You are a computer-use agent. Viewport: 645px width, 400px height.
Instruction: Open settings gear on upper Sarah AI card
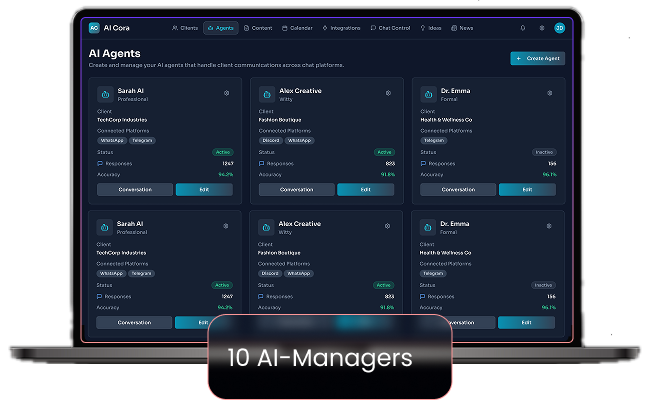pyautogui.click(x=226, y=93)
